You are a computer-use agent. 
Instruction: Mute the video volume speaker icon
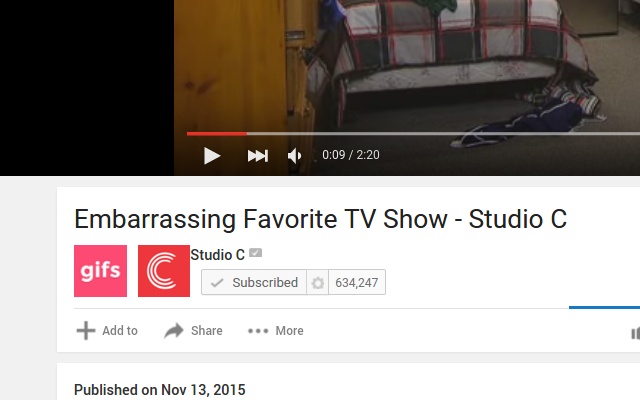(x=295, y=156)
